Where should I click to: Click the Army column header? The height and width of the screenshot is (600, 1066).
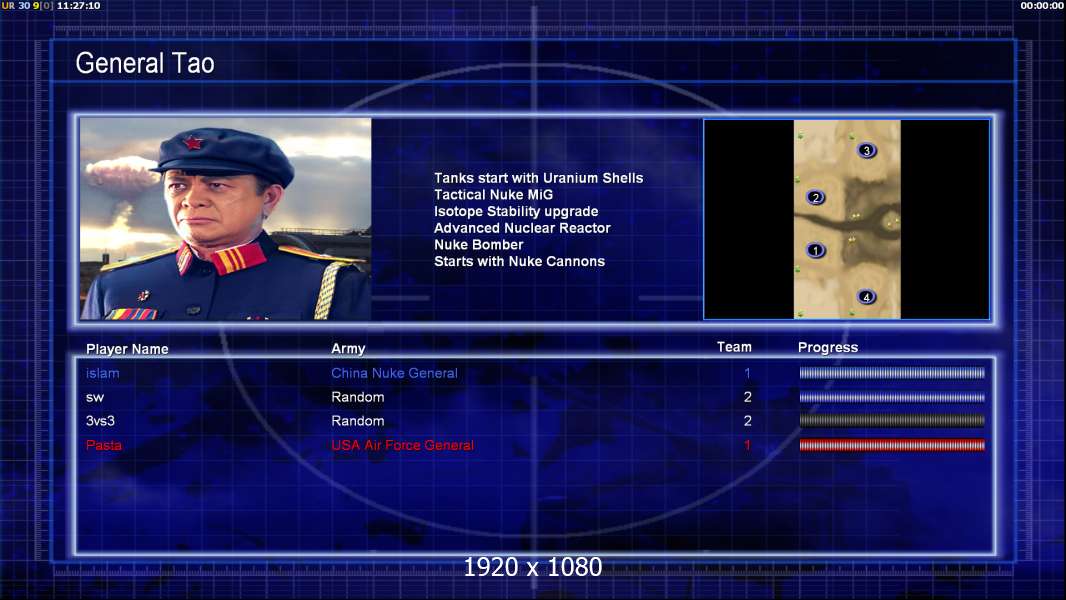point(348,348)
